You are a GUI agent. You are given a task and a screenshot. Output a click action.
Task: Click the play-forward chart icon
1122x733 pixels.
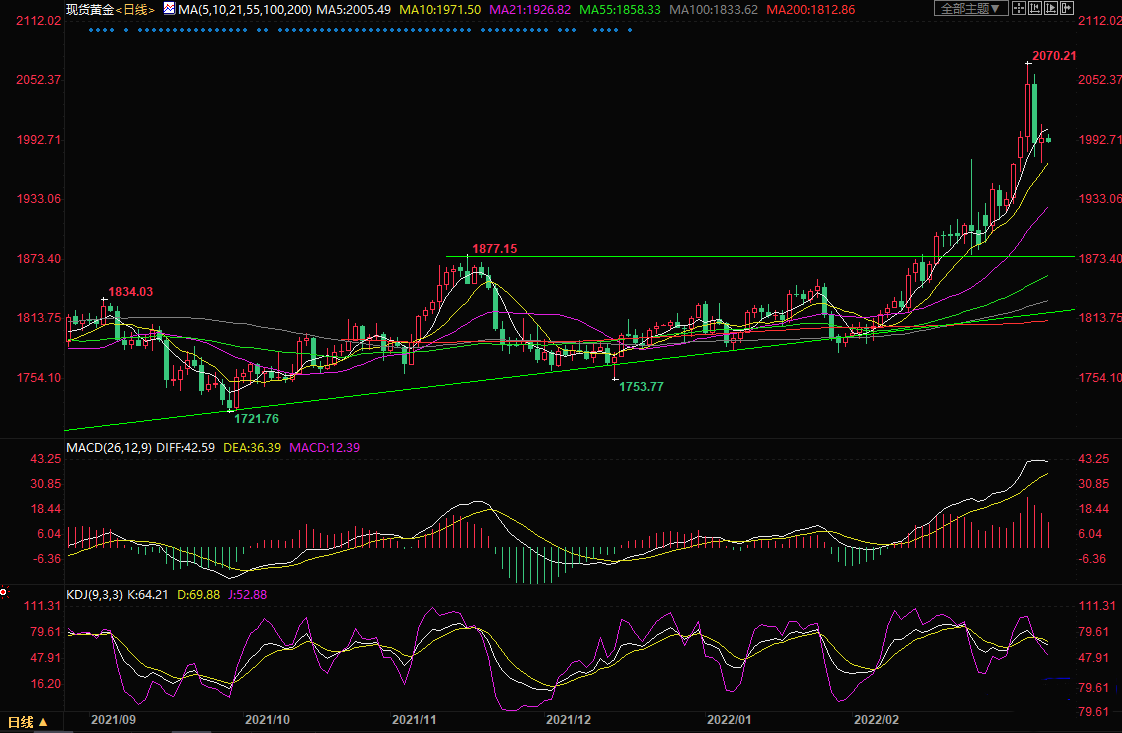point(1050,8)
